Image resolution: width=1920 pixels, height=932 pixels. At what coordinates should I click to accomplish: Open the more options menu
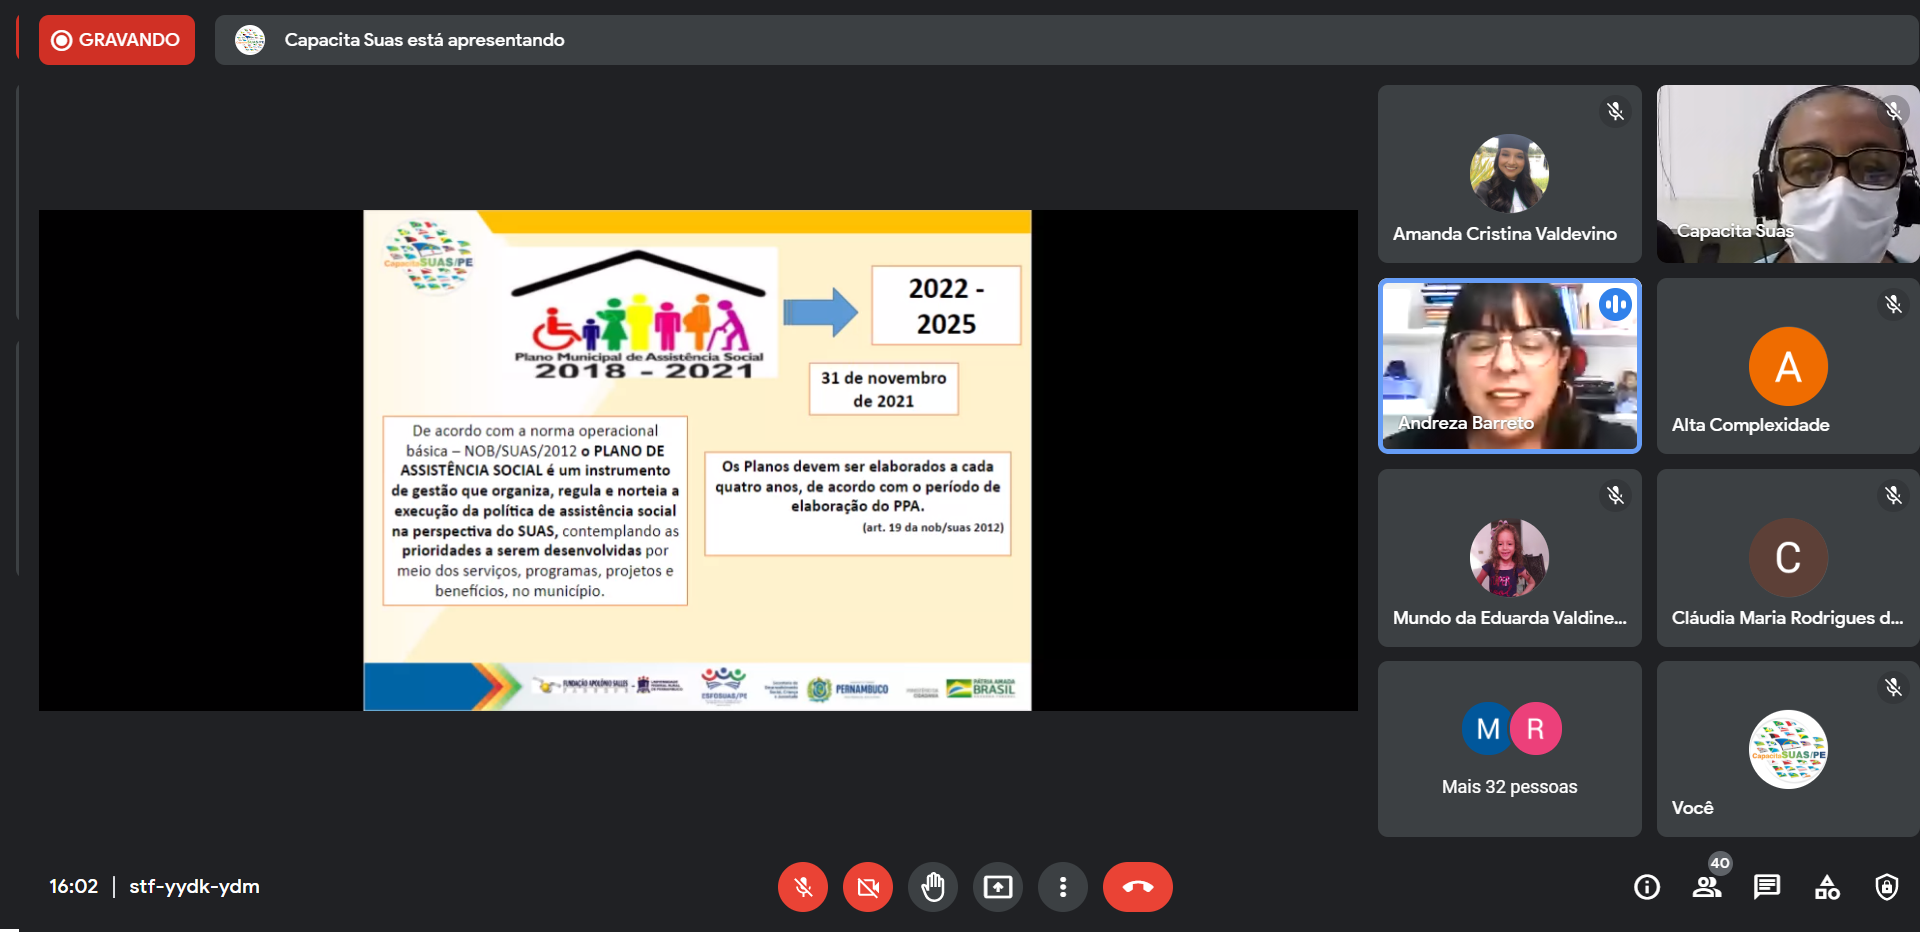[1062, 887]
